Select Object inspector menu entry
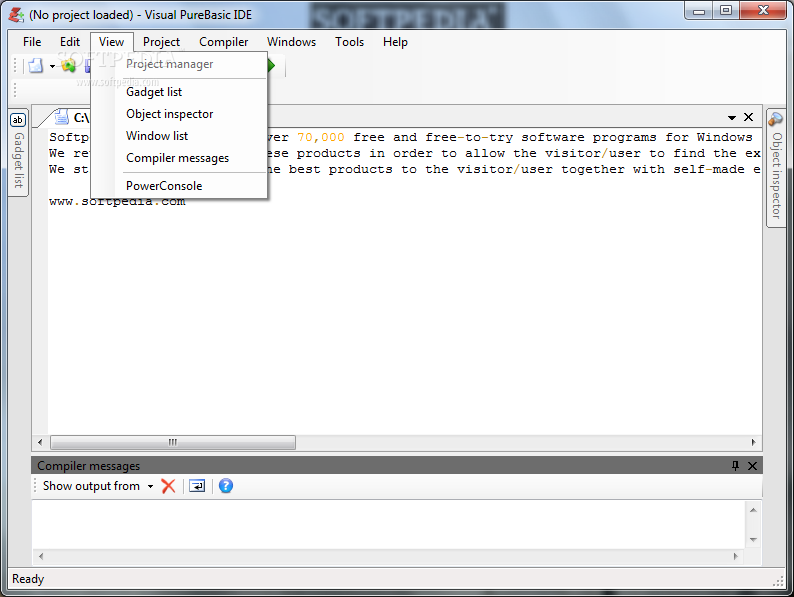Image resolution: width=794 pixels, height=597 pixels. point(179,114)
